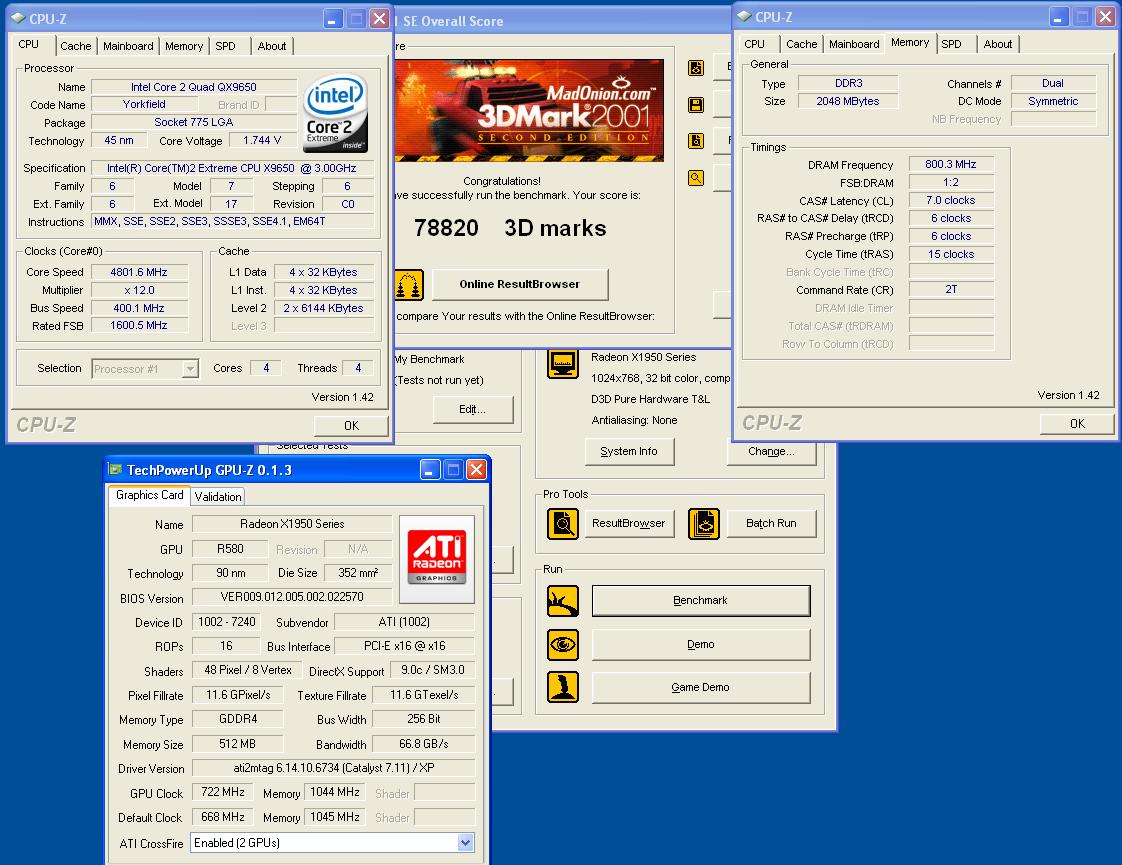Click the left CPU-Z window title icon
1122x865 pixels.
tap(18, 19)
